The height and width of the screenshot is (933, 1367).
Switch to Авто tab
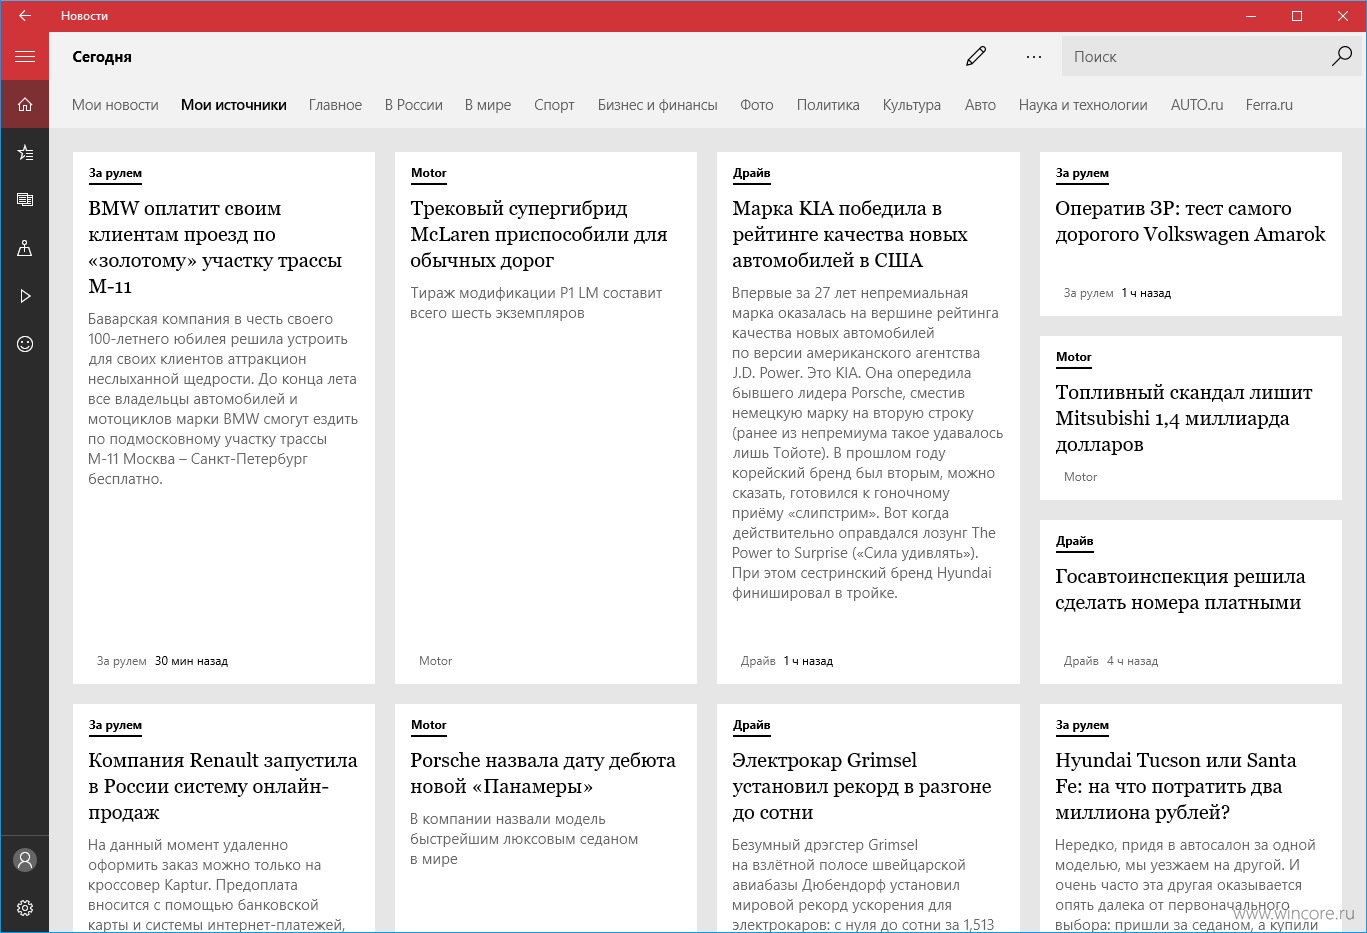tap(980, 105)
